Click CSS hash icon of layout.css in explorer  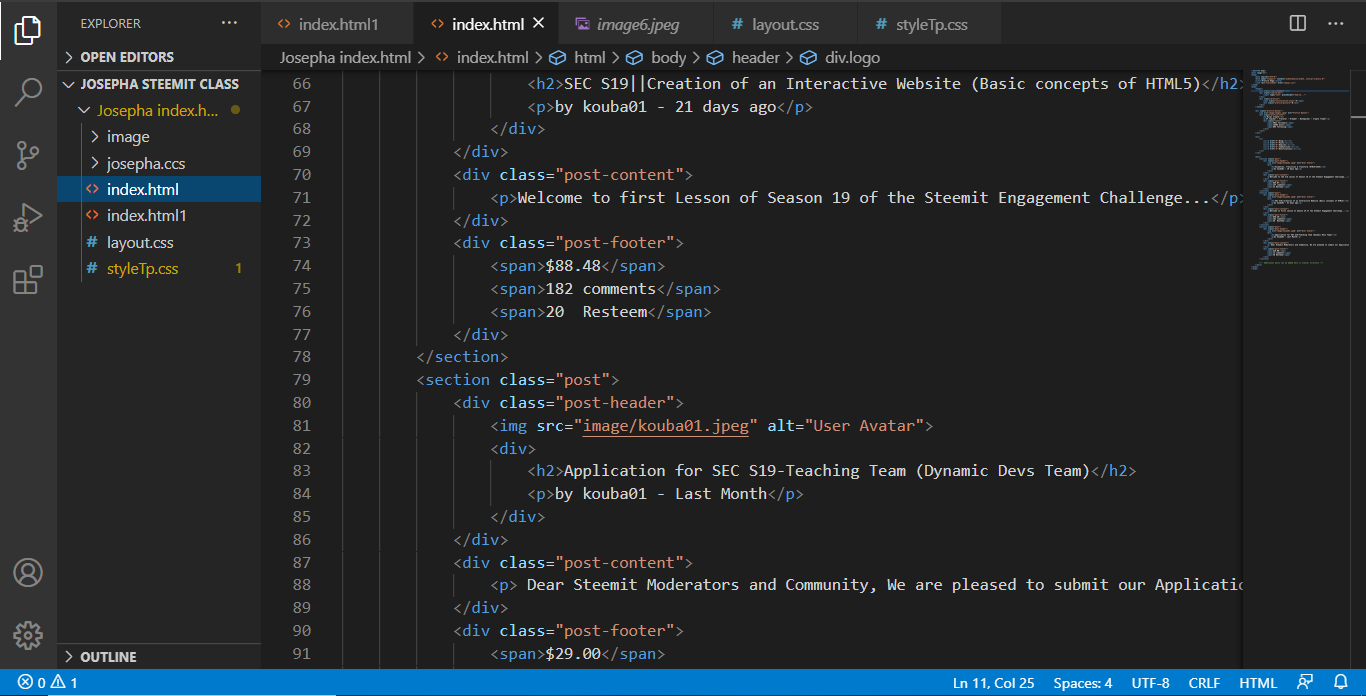[93, 242]
